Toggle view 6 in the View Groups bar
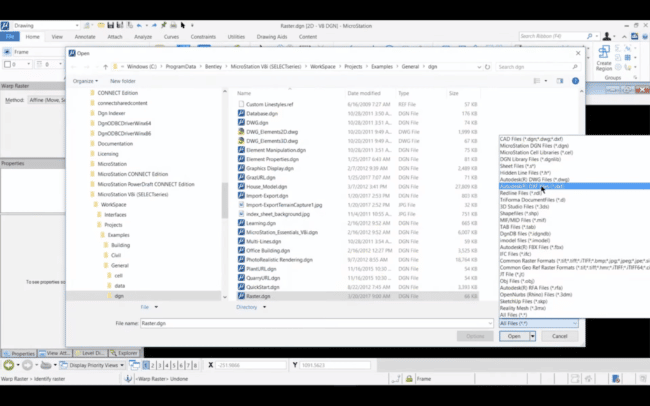650x406 pixels. coord(181,365)
